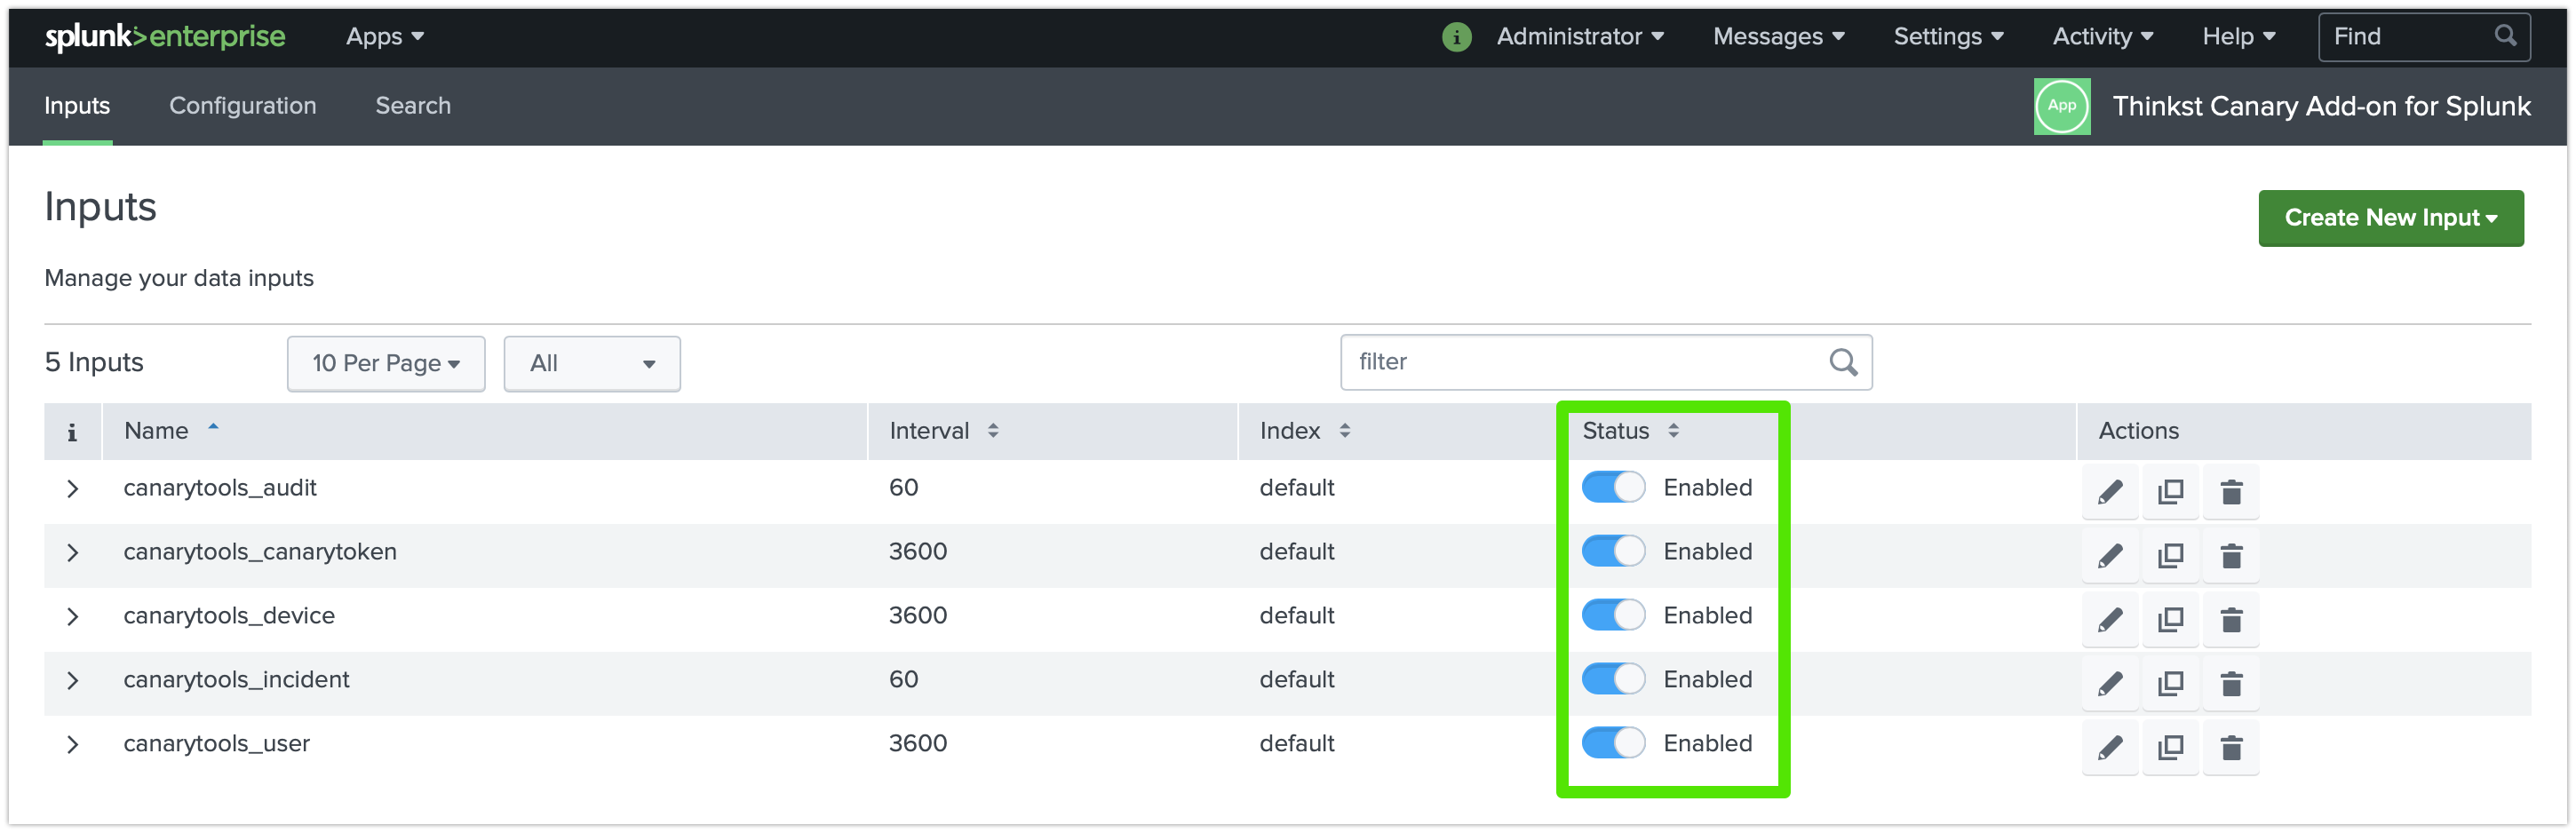Switch to the Configuration tab

point(243,106)
